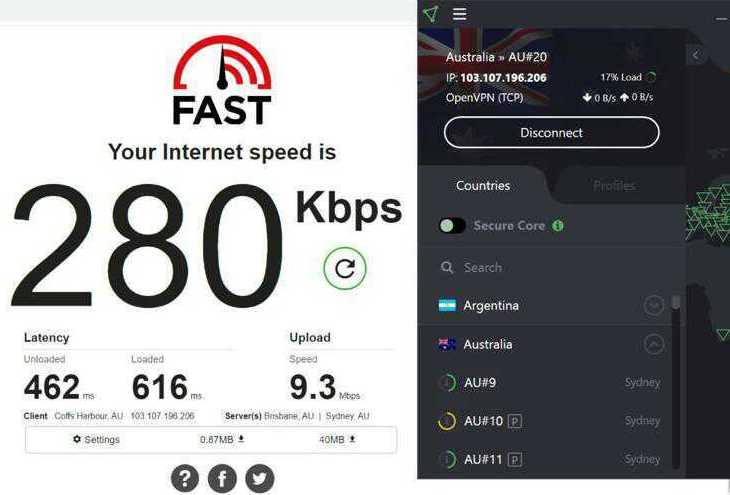Select the AU#11 Sydney server
The height and width of the screenshot is (495, 730).
549,460
